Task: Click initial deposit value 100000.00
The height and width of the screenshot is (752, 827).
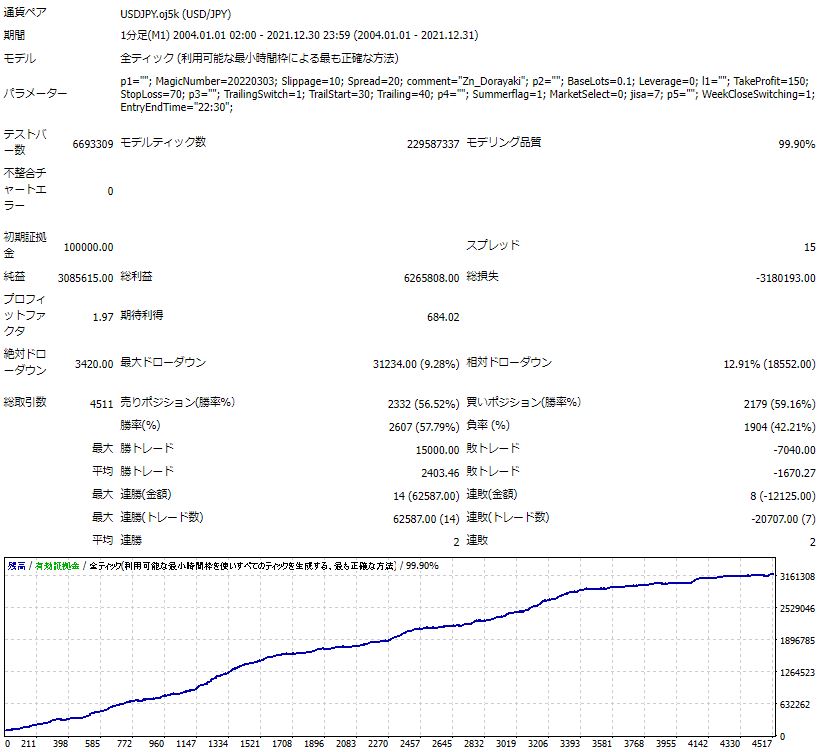Action: (89, 247)
